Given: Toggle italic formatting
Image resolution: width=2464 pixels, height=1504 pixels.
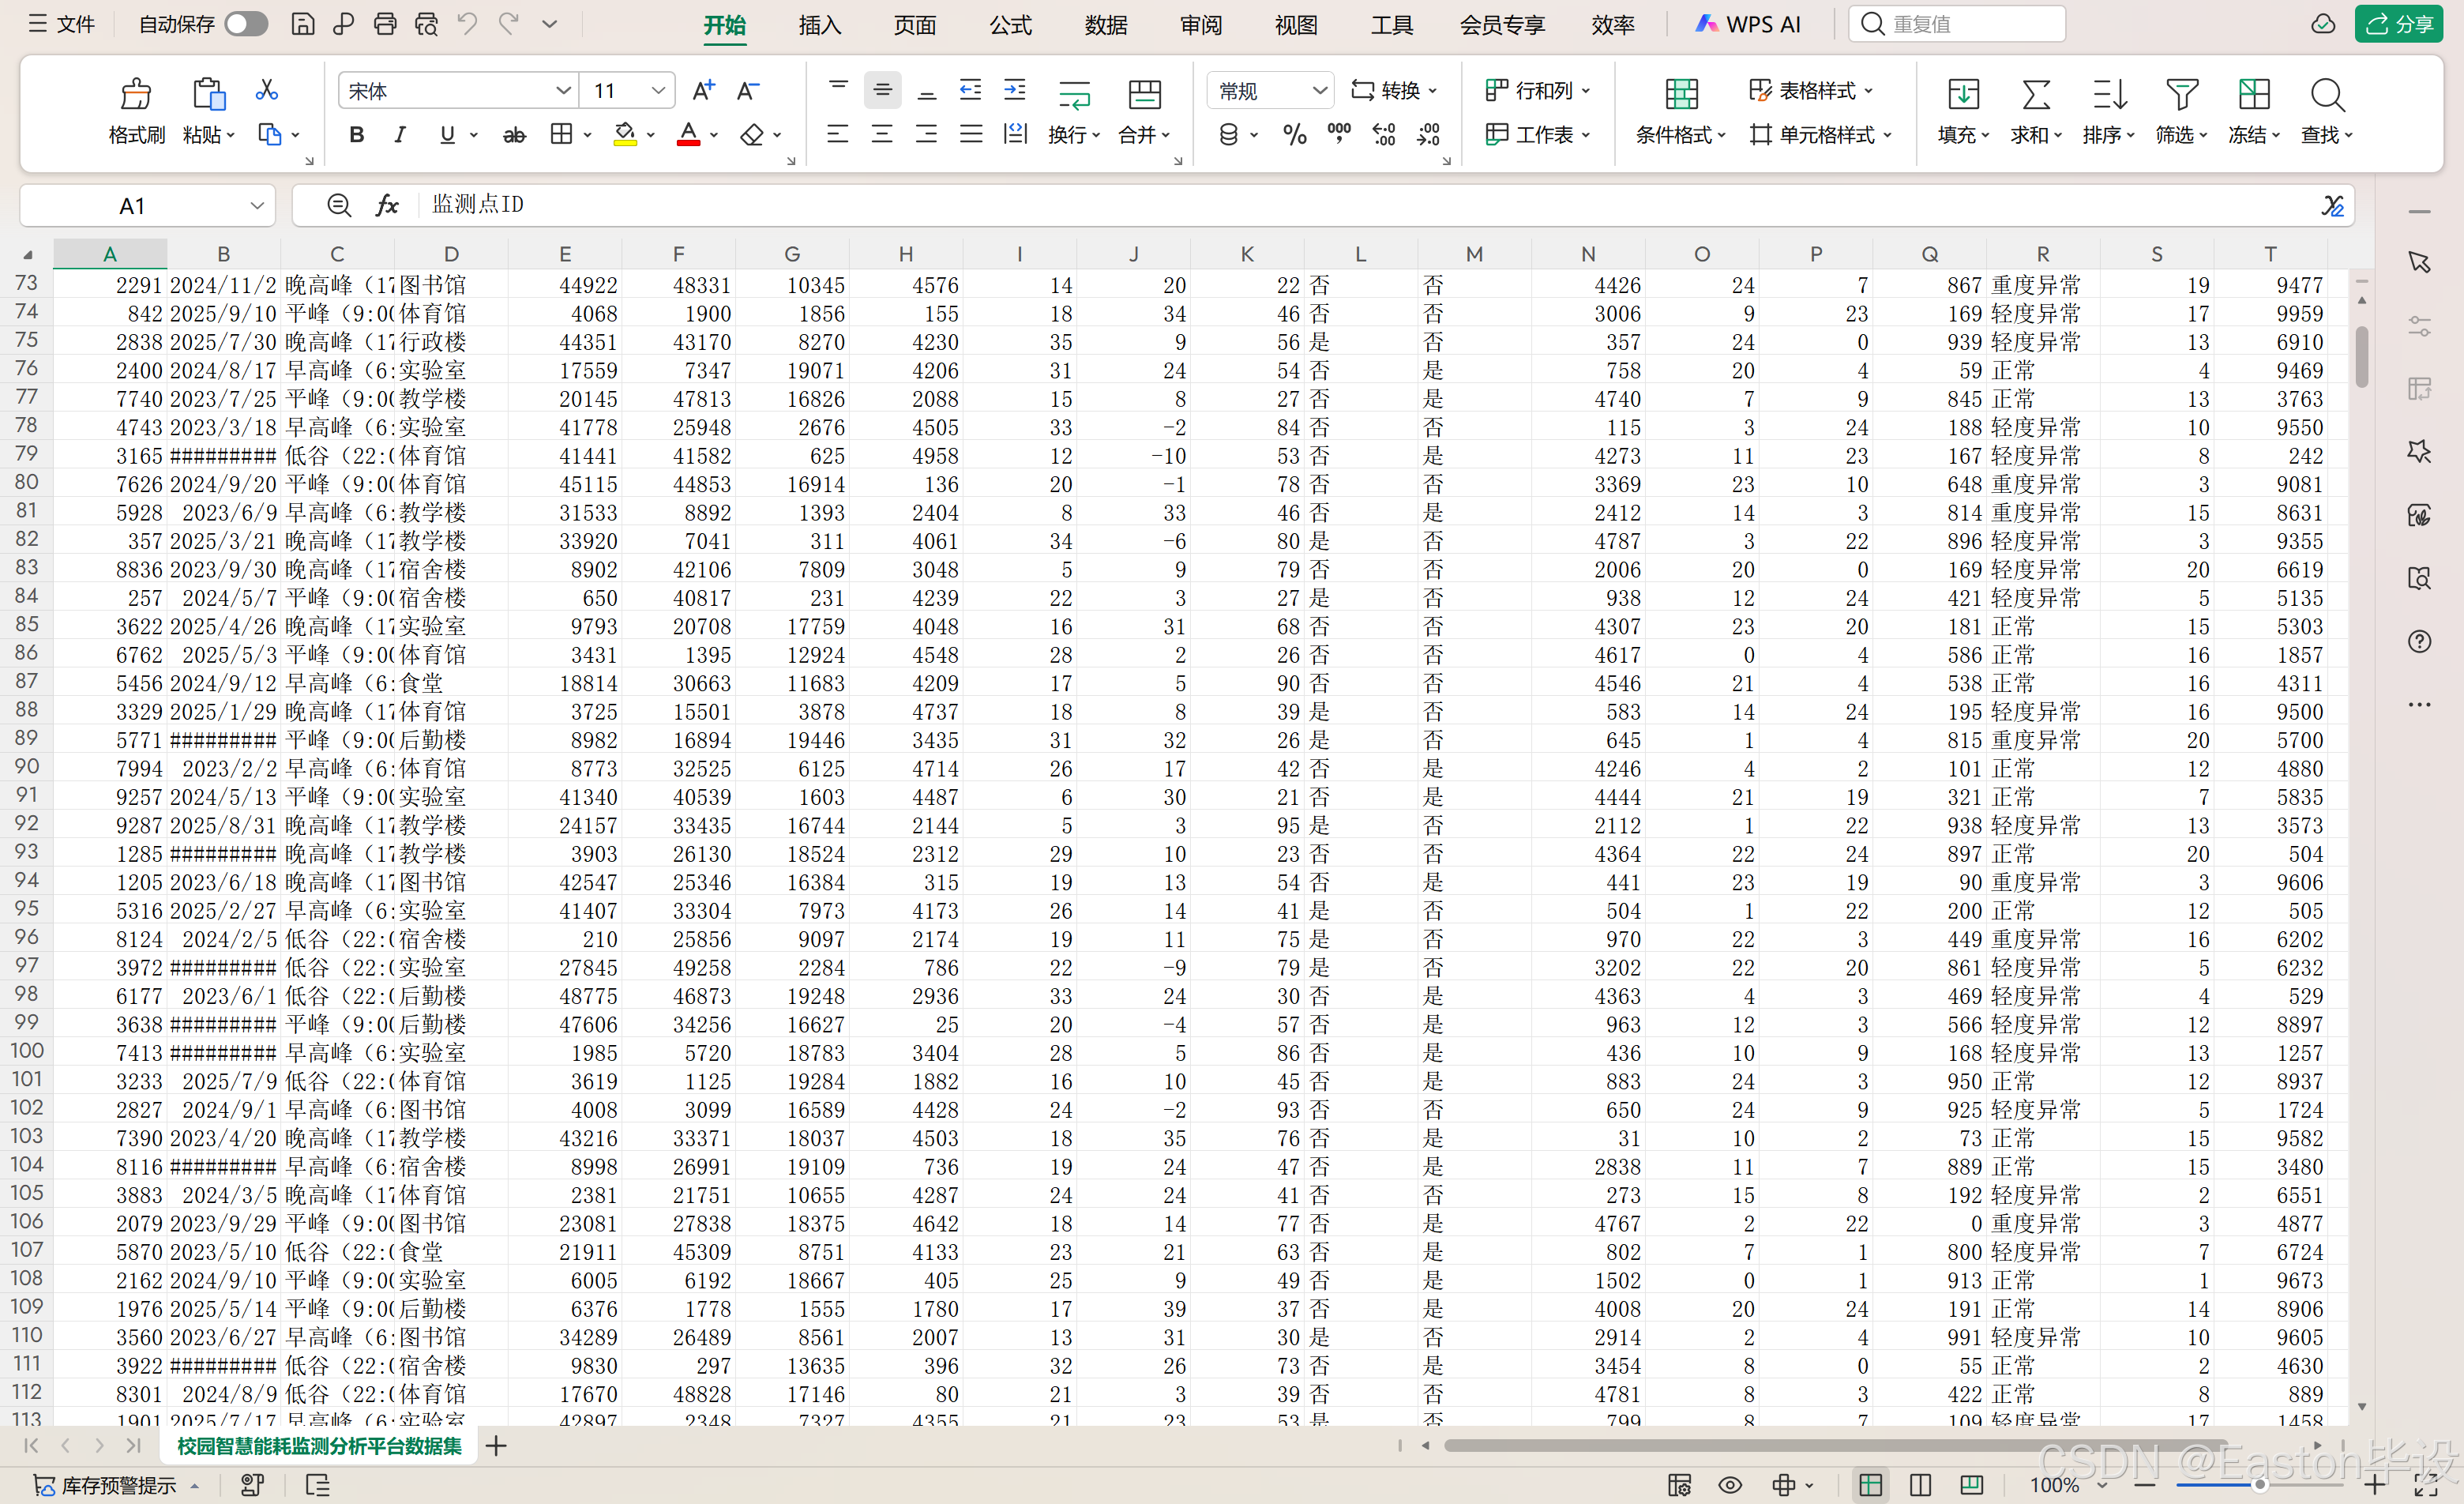Looking at the screenshot, I should (x=400, y=134).
